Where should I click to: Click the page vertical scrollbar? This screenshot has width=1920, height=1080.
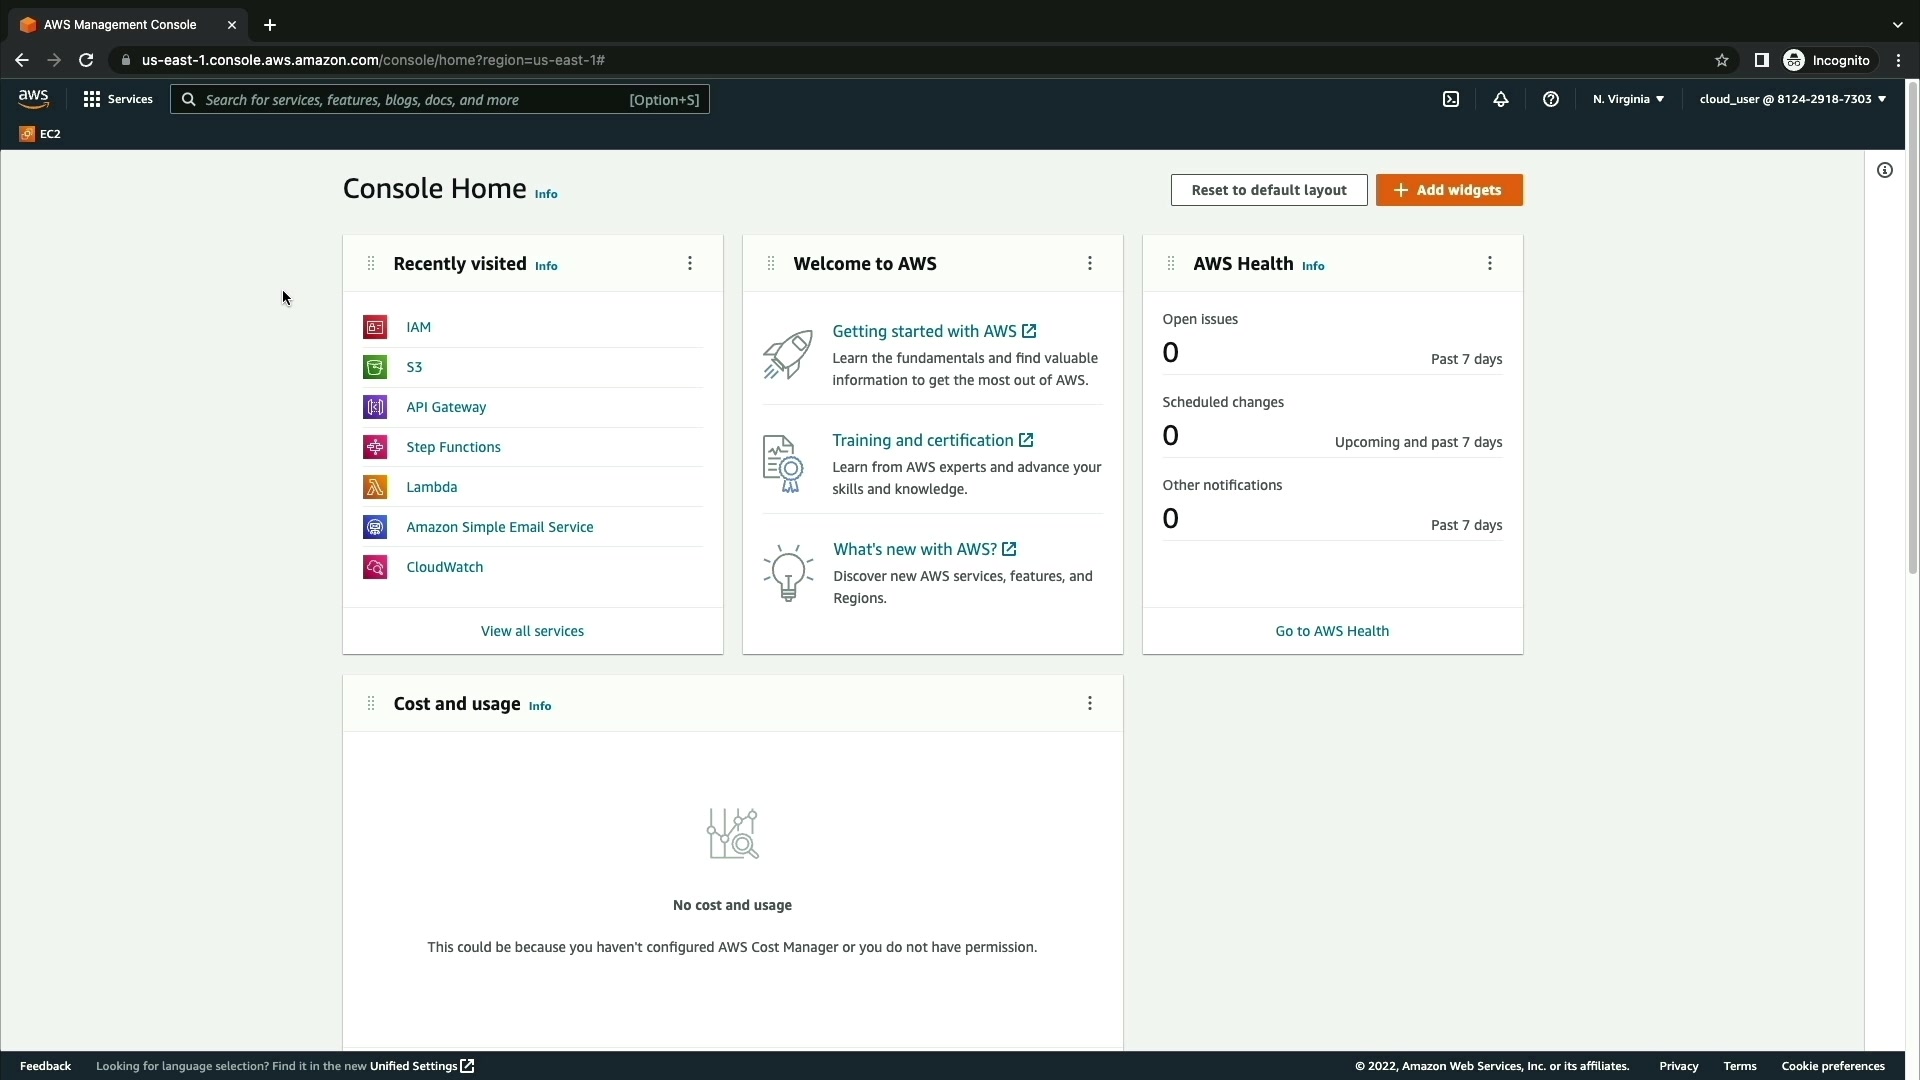1912,330
